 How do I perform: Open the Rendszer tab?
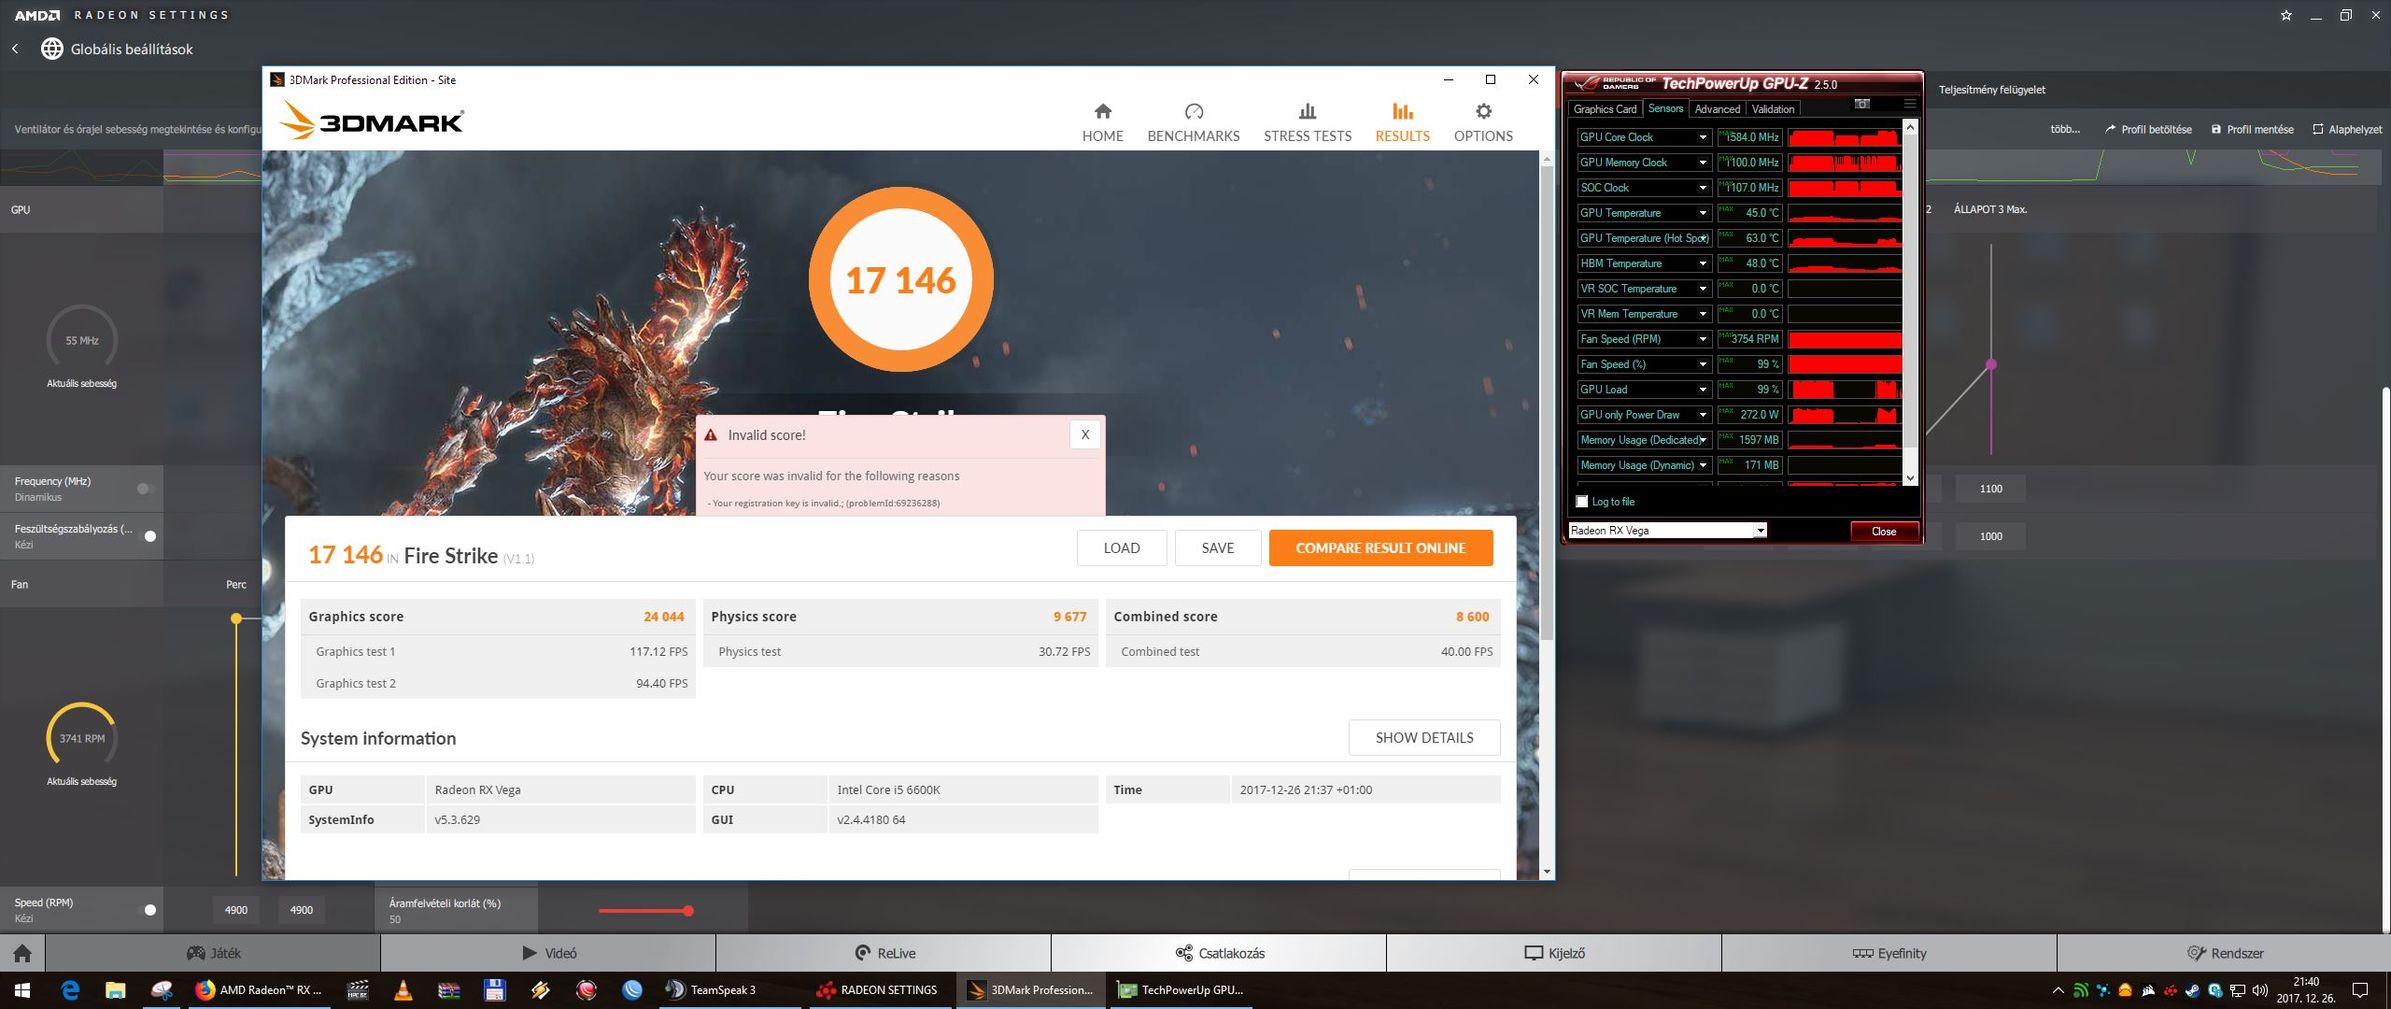(2224, 953)
